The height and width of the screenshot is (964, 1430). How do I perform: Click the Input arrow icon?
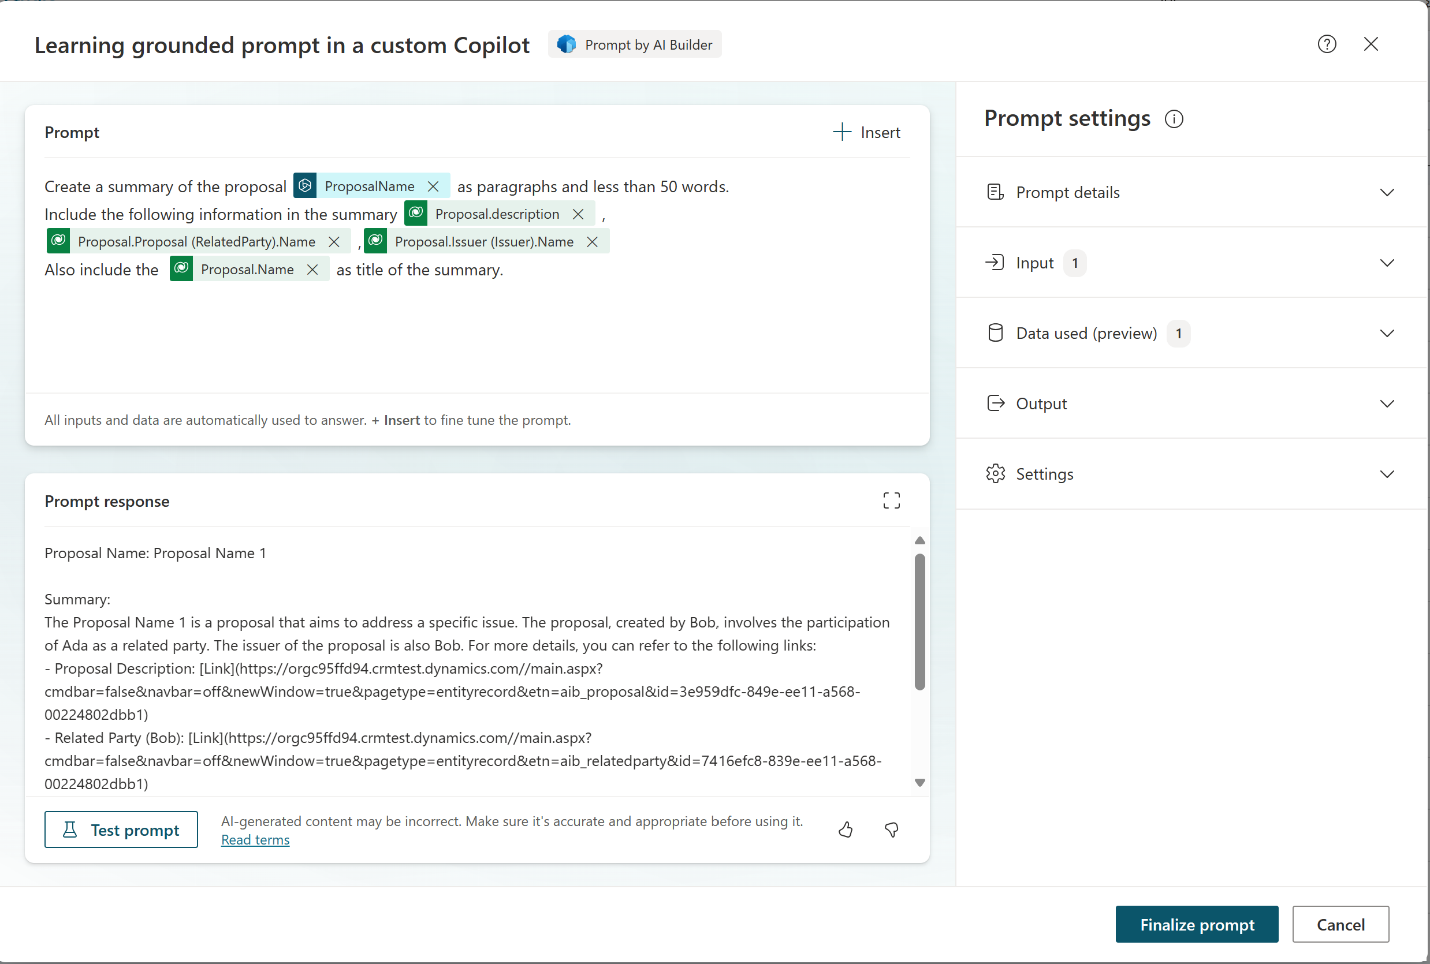pos(995,262)
